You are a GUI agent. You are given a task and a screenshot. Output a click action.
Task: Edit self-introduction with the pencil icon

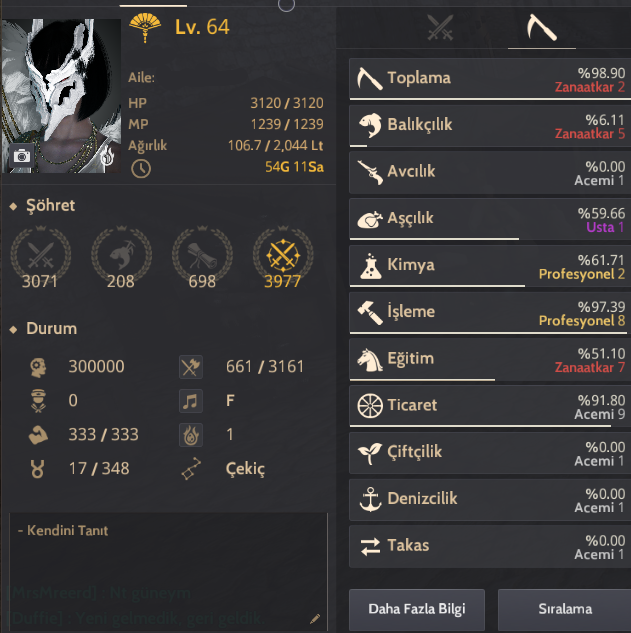315,618
